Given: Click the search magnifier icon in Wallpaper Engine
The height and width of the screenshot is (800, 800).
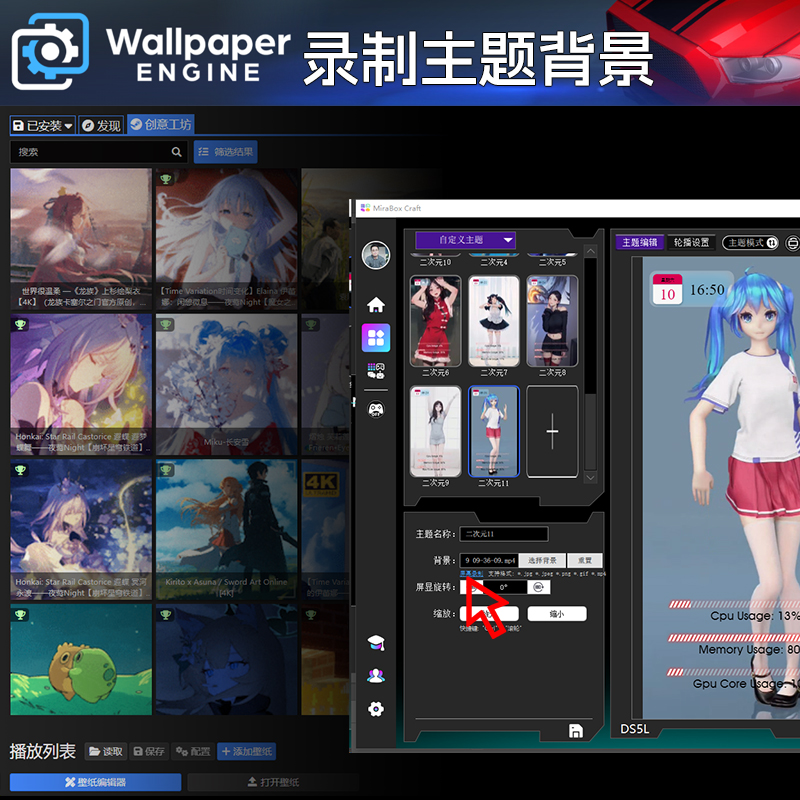Looking at the screenshot, I should 177,152.
